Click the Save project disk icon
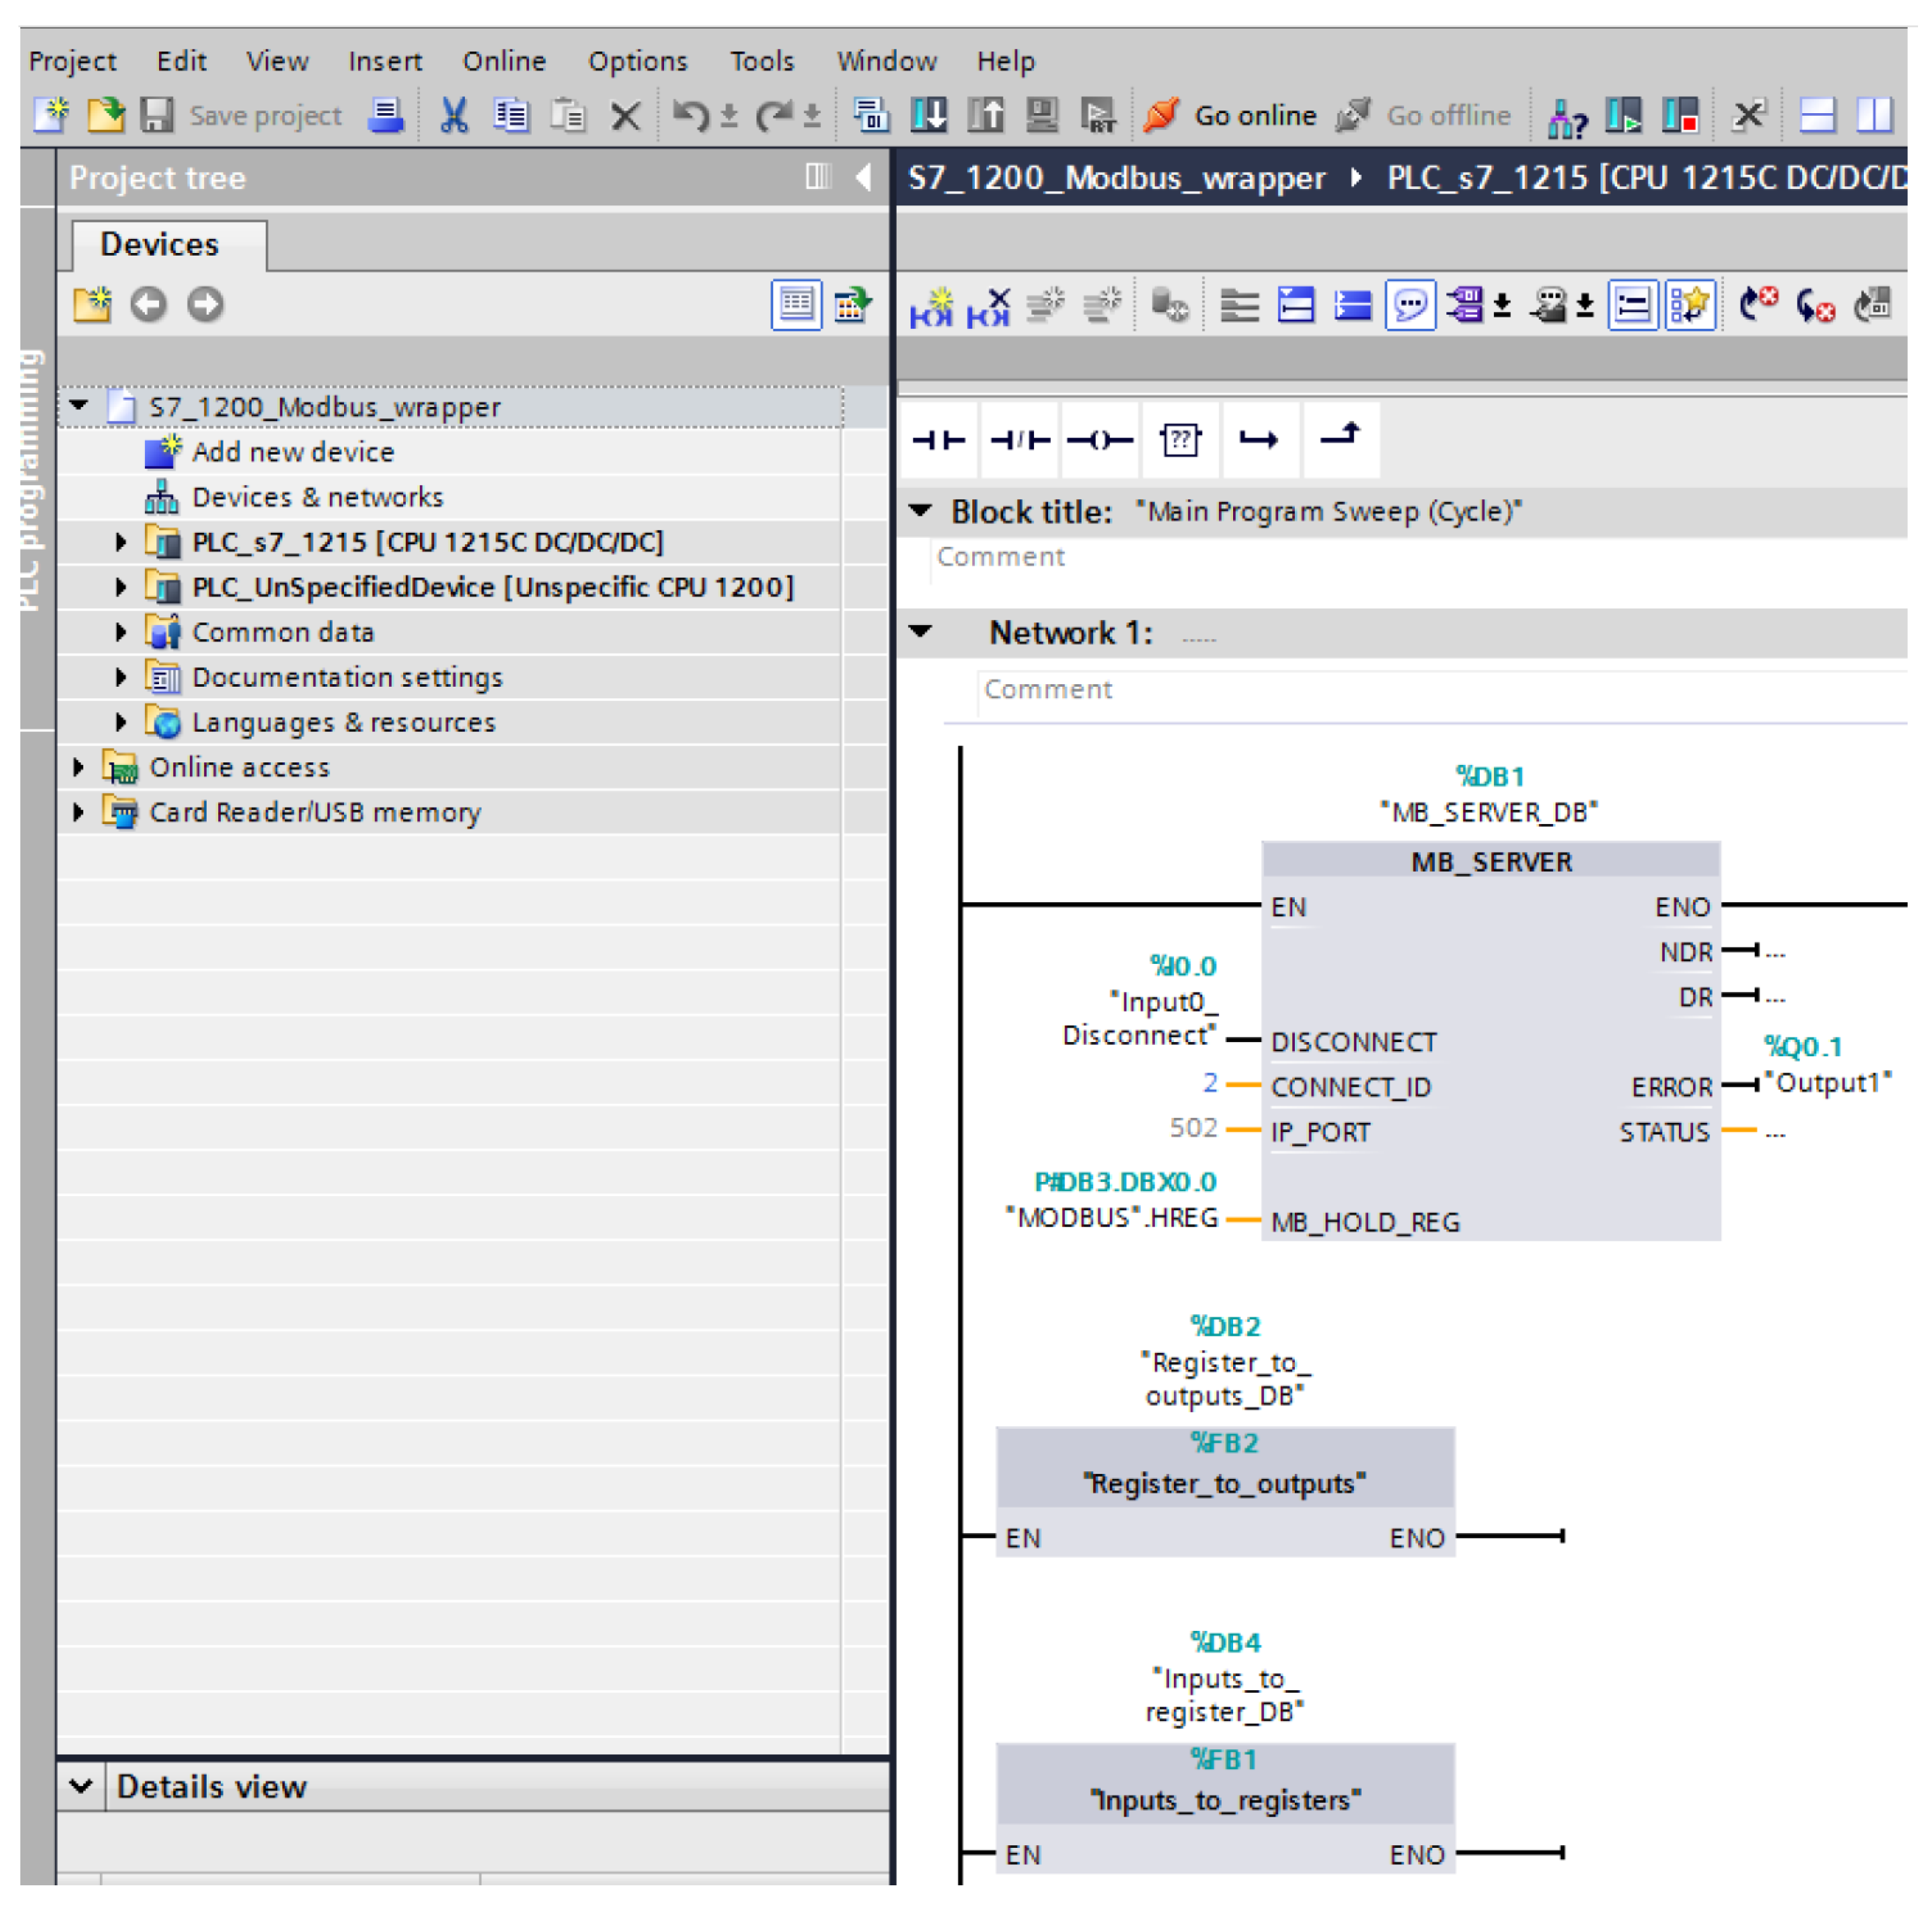Viewport: 1932px width, 1912px height. coord(156,115)
